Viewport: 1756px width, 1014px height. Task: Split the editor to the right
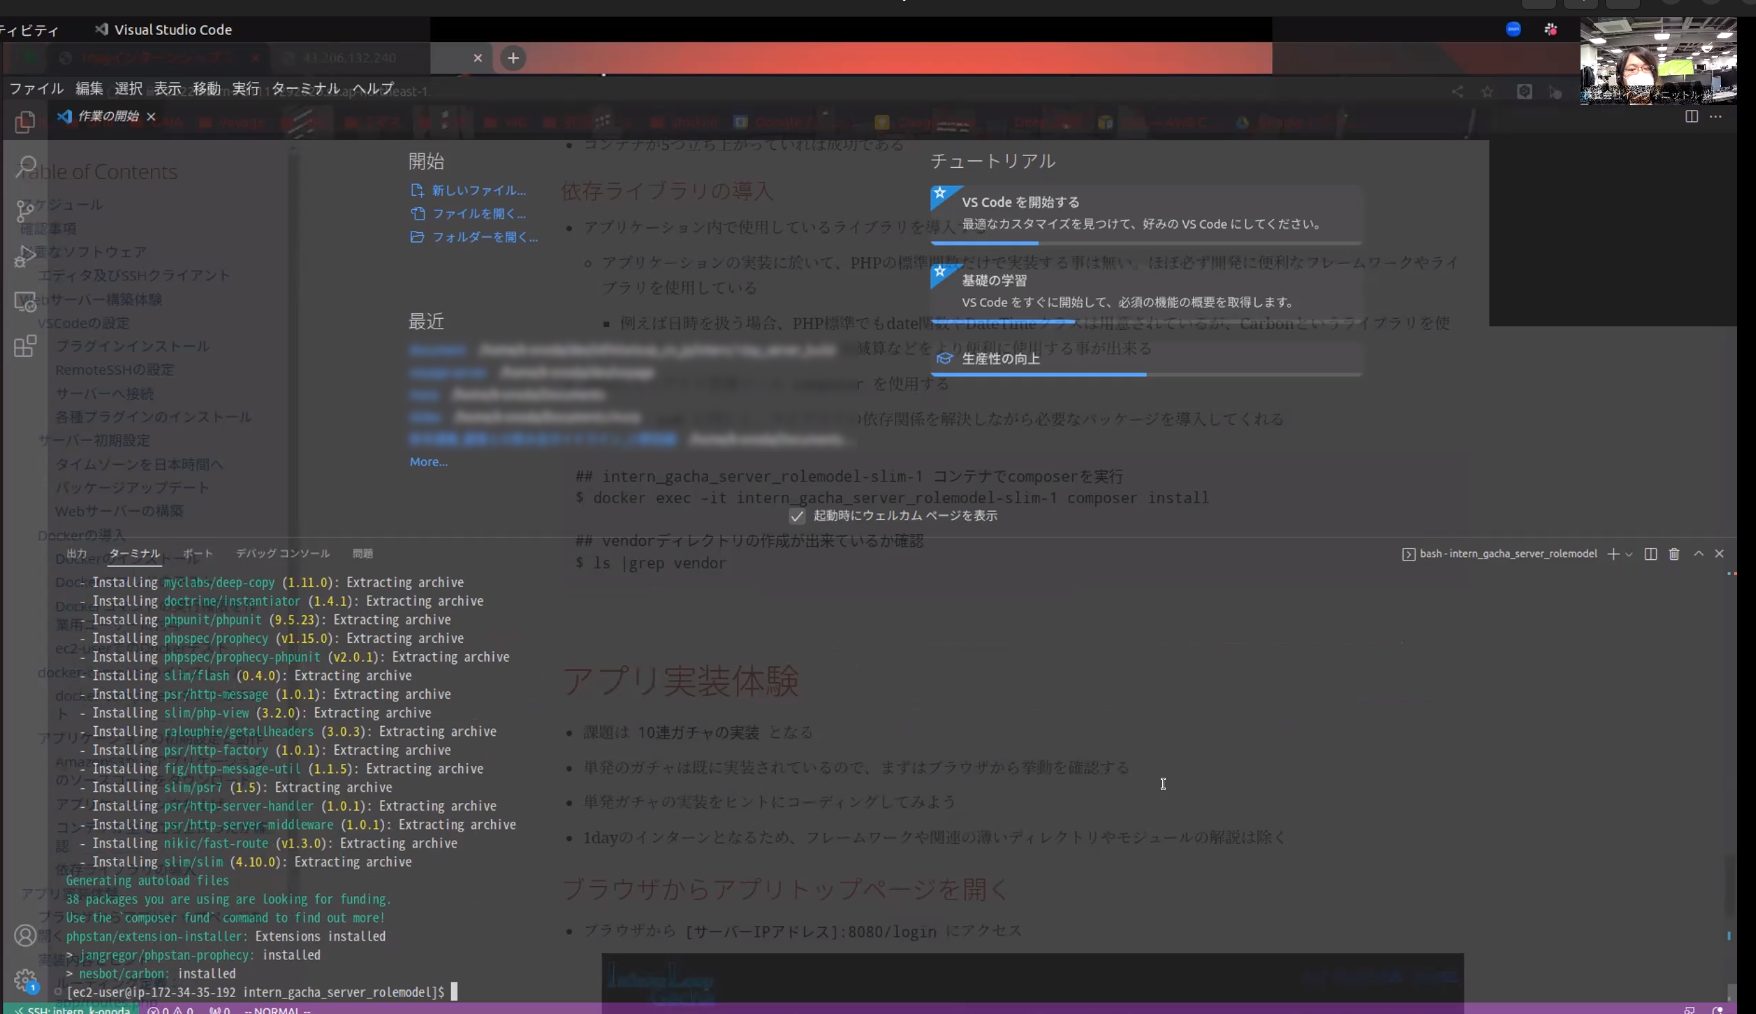point(1691,116)
